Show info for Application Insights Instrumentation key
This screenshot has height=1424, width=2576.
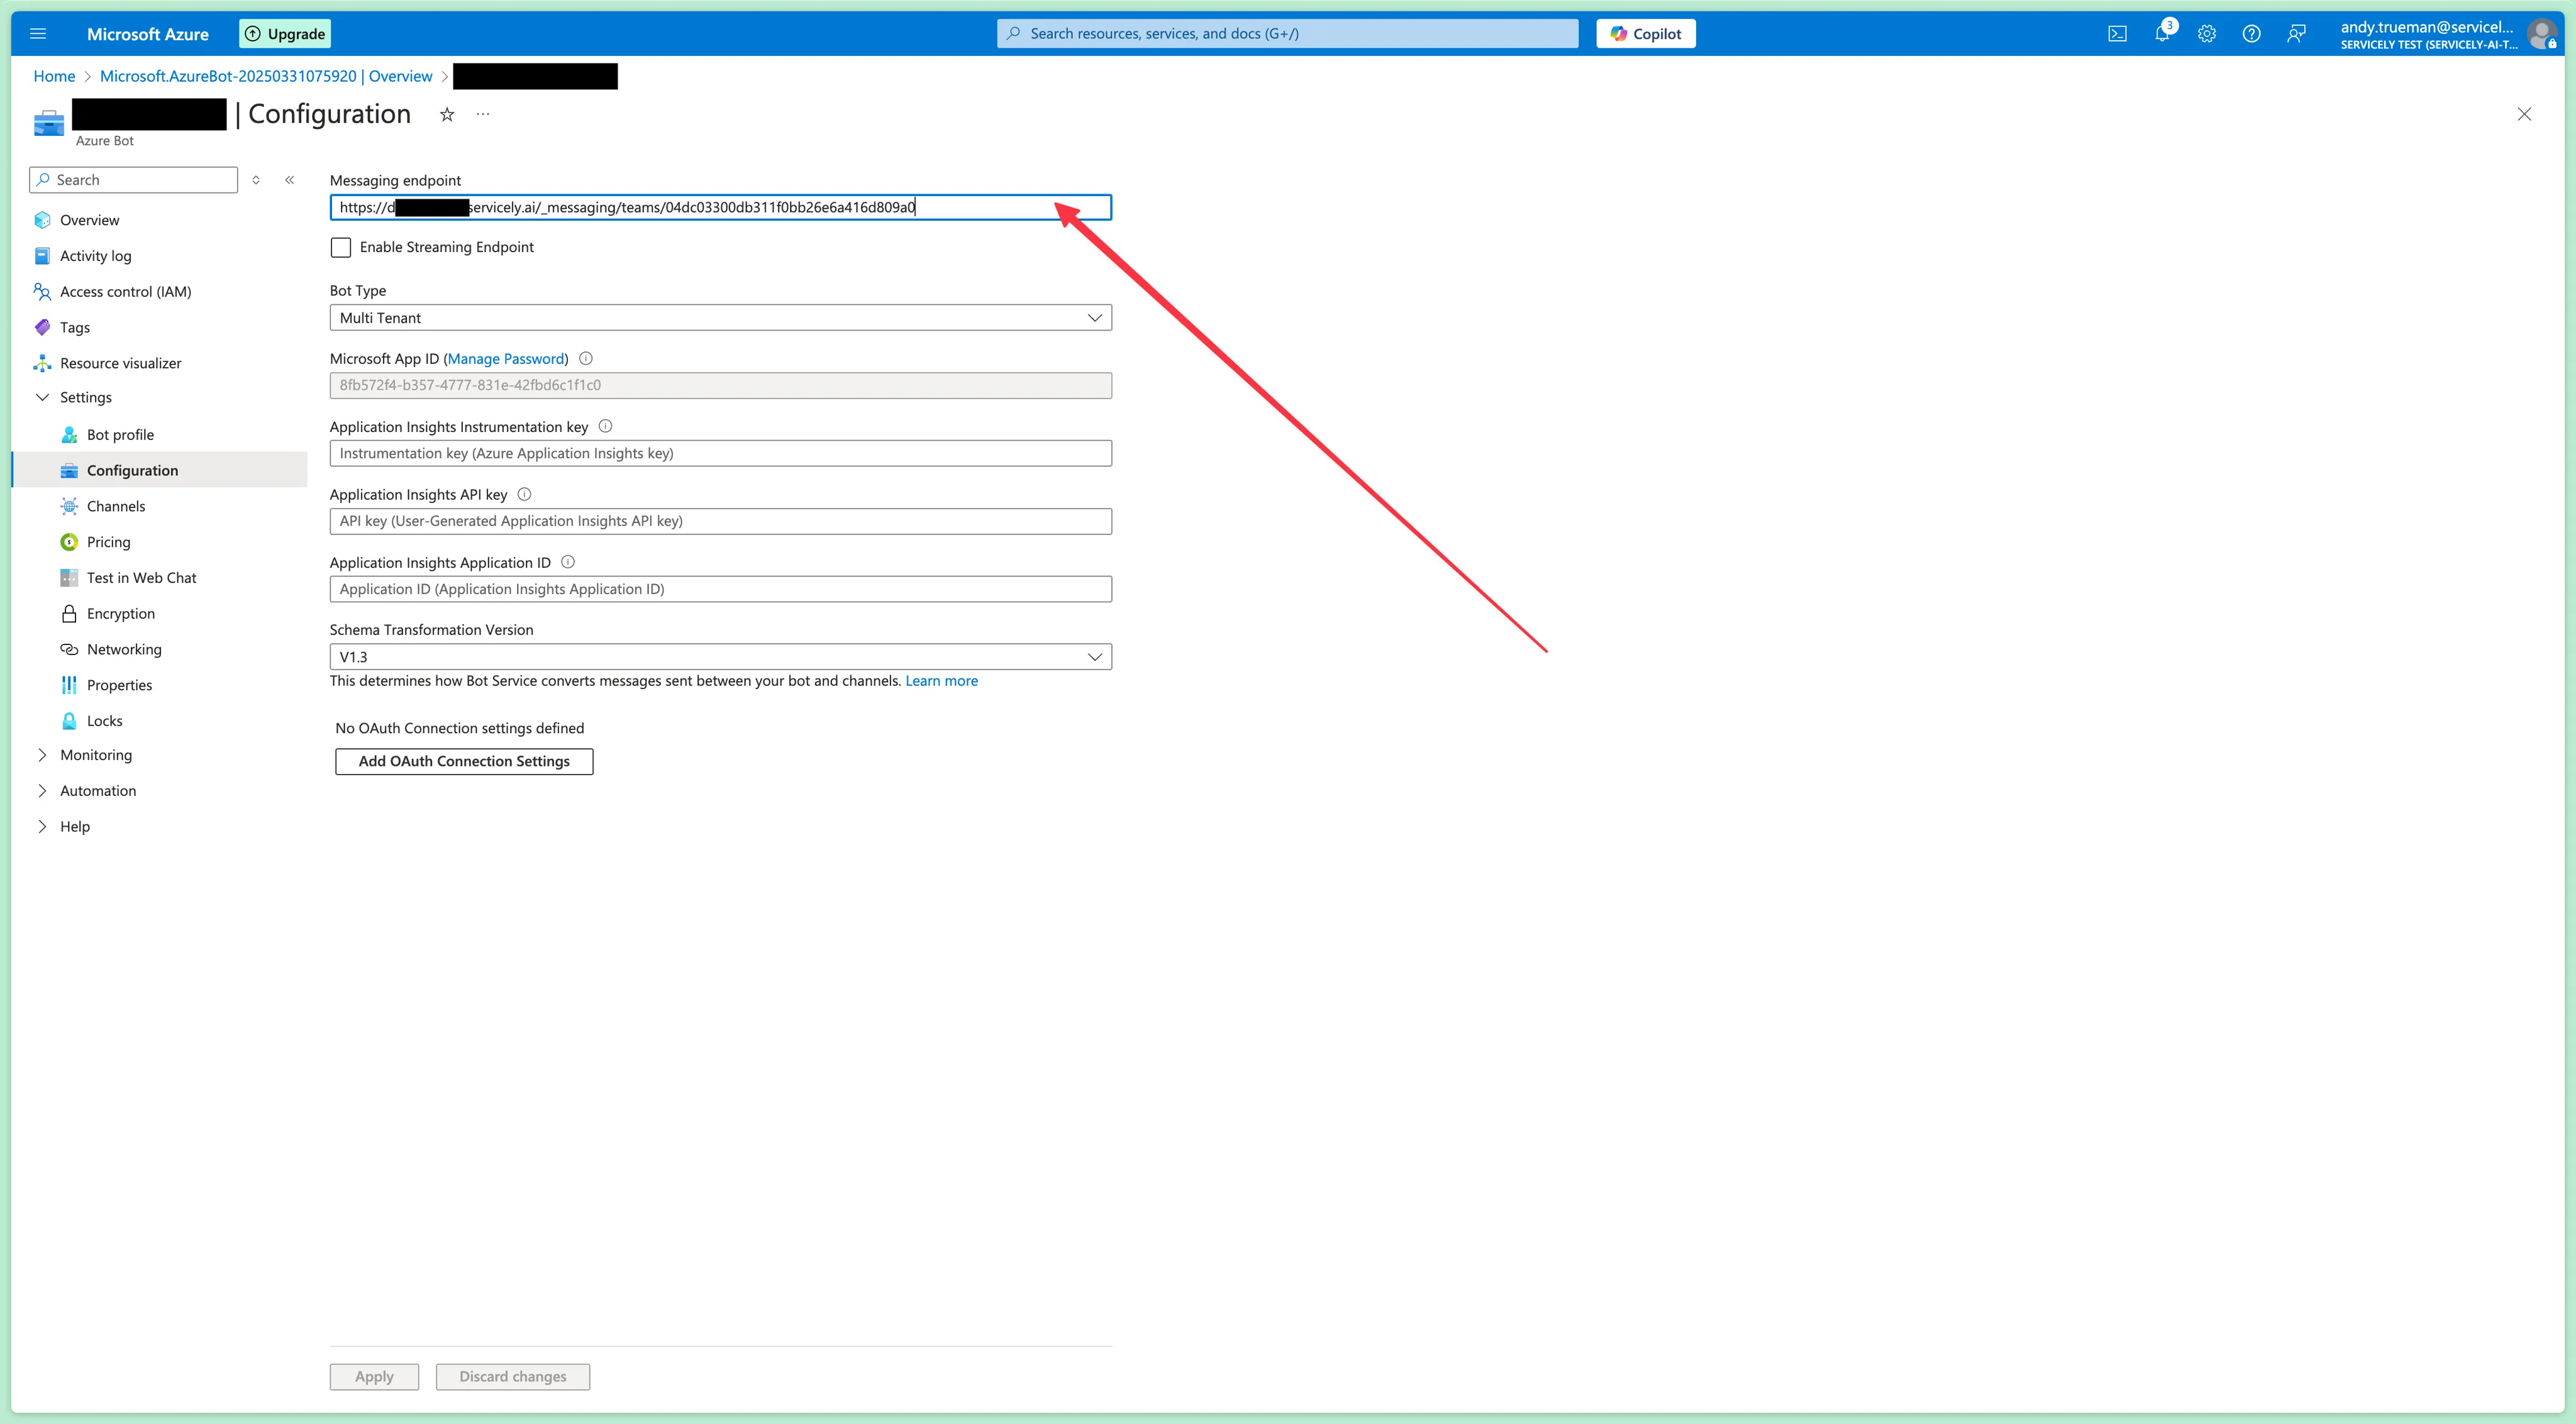tap(605, 426)
